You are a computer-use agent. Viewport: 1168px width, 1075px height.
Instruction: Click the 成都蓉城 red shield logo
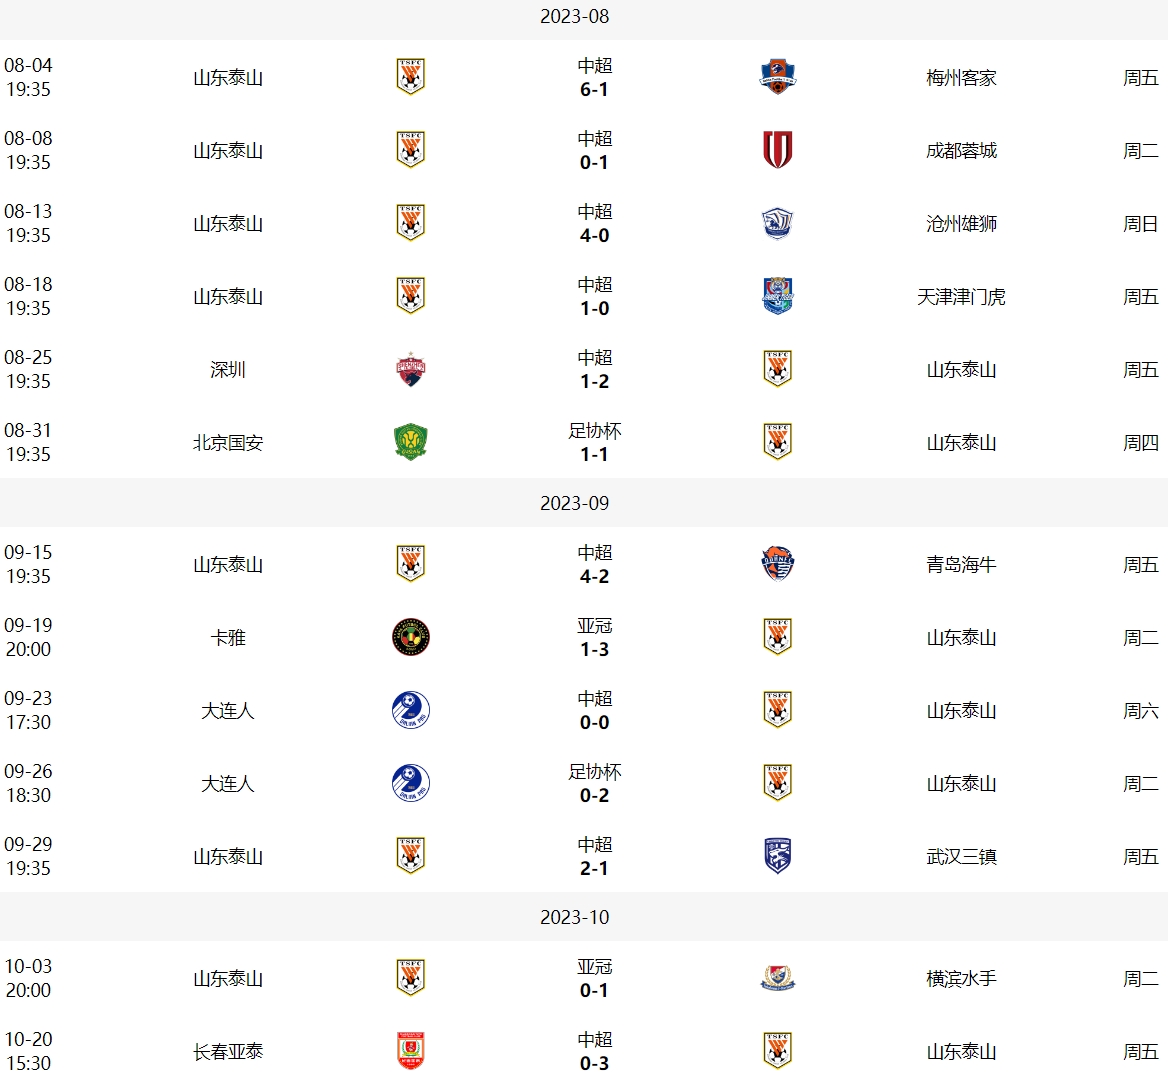point(778,150)
